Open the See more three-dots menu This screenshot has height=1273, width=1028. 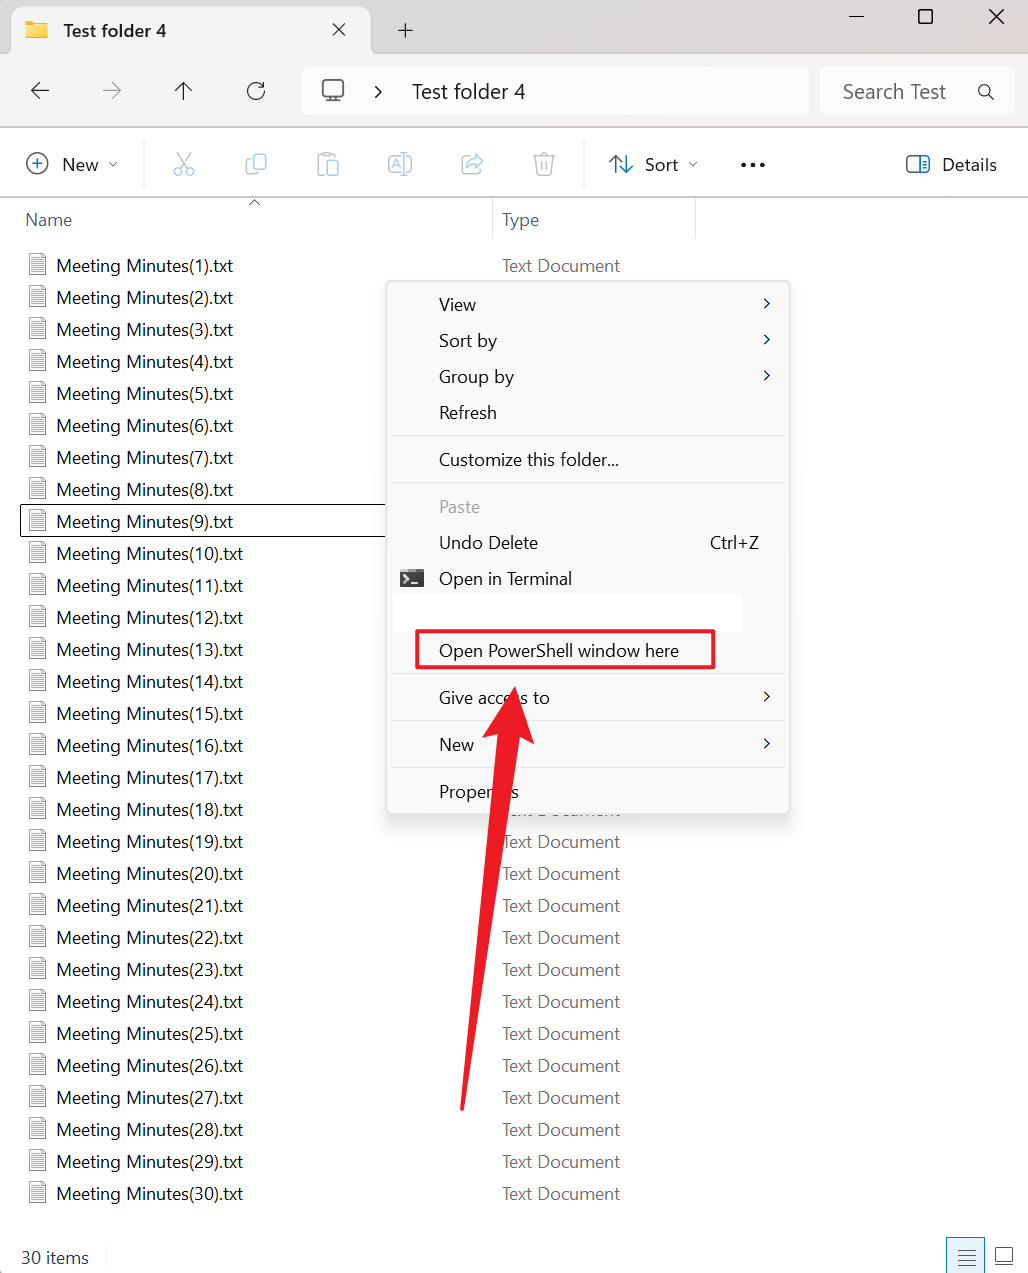point(753,165)
